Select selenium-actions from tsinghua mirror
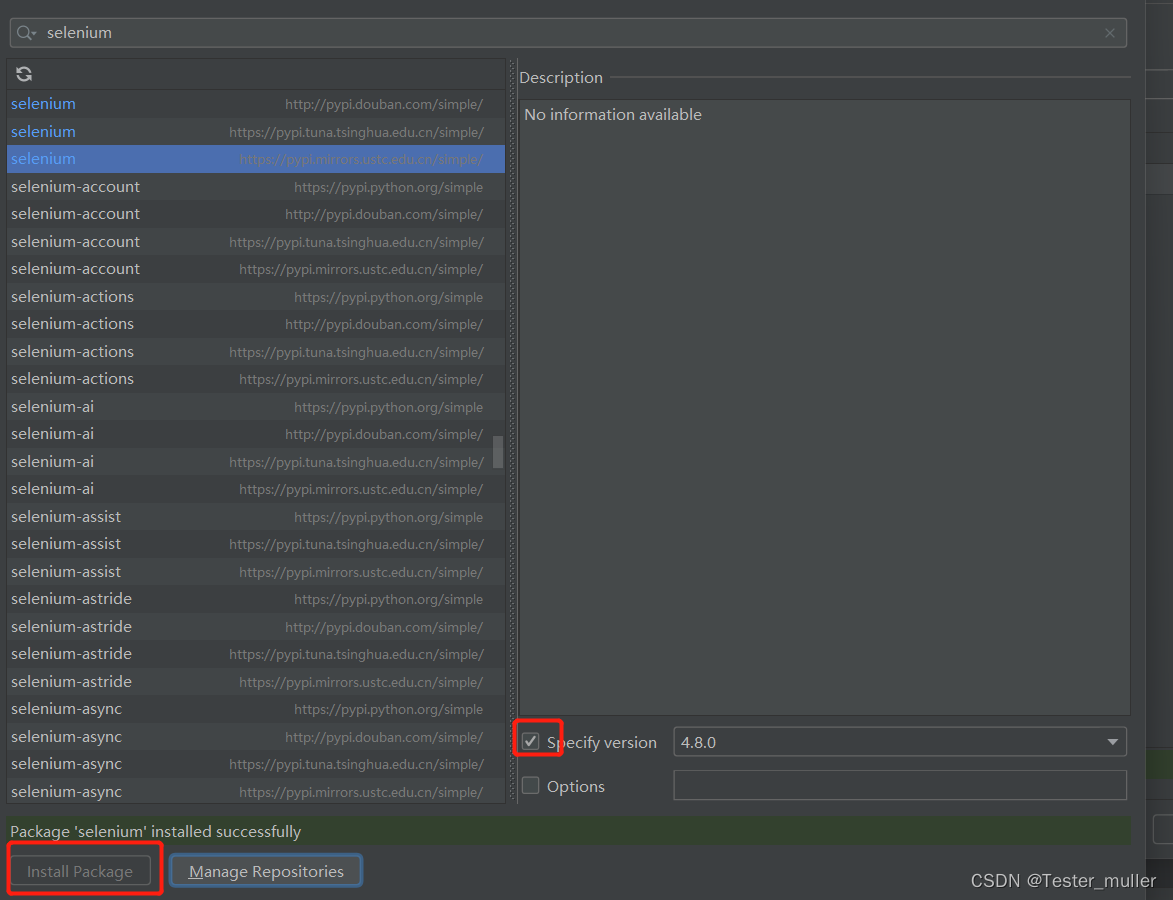Viewport: 1173px width, 900px height. tap(256, 352)
